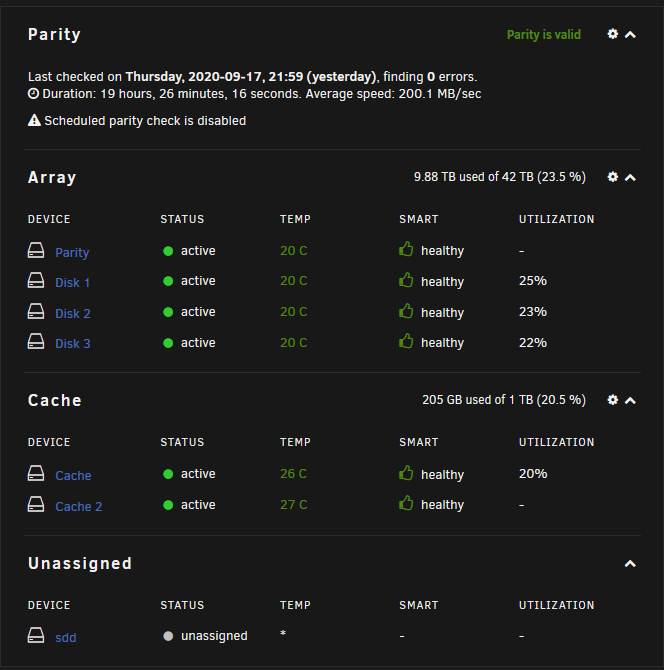Open the Disk 2 link

[73, 314]
